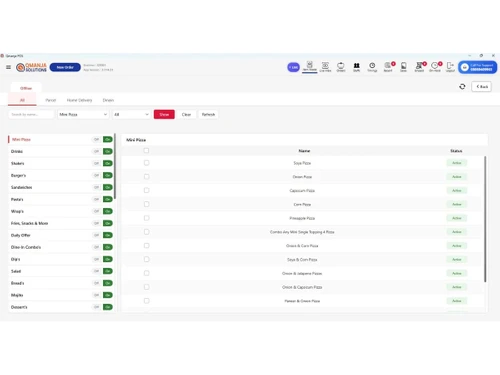Viewport: 500px width, 375px height.
Task: Click the Omanja Solutions logo
Action: (x=31, y=67)
